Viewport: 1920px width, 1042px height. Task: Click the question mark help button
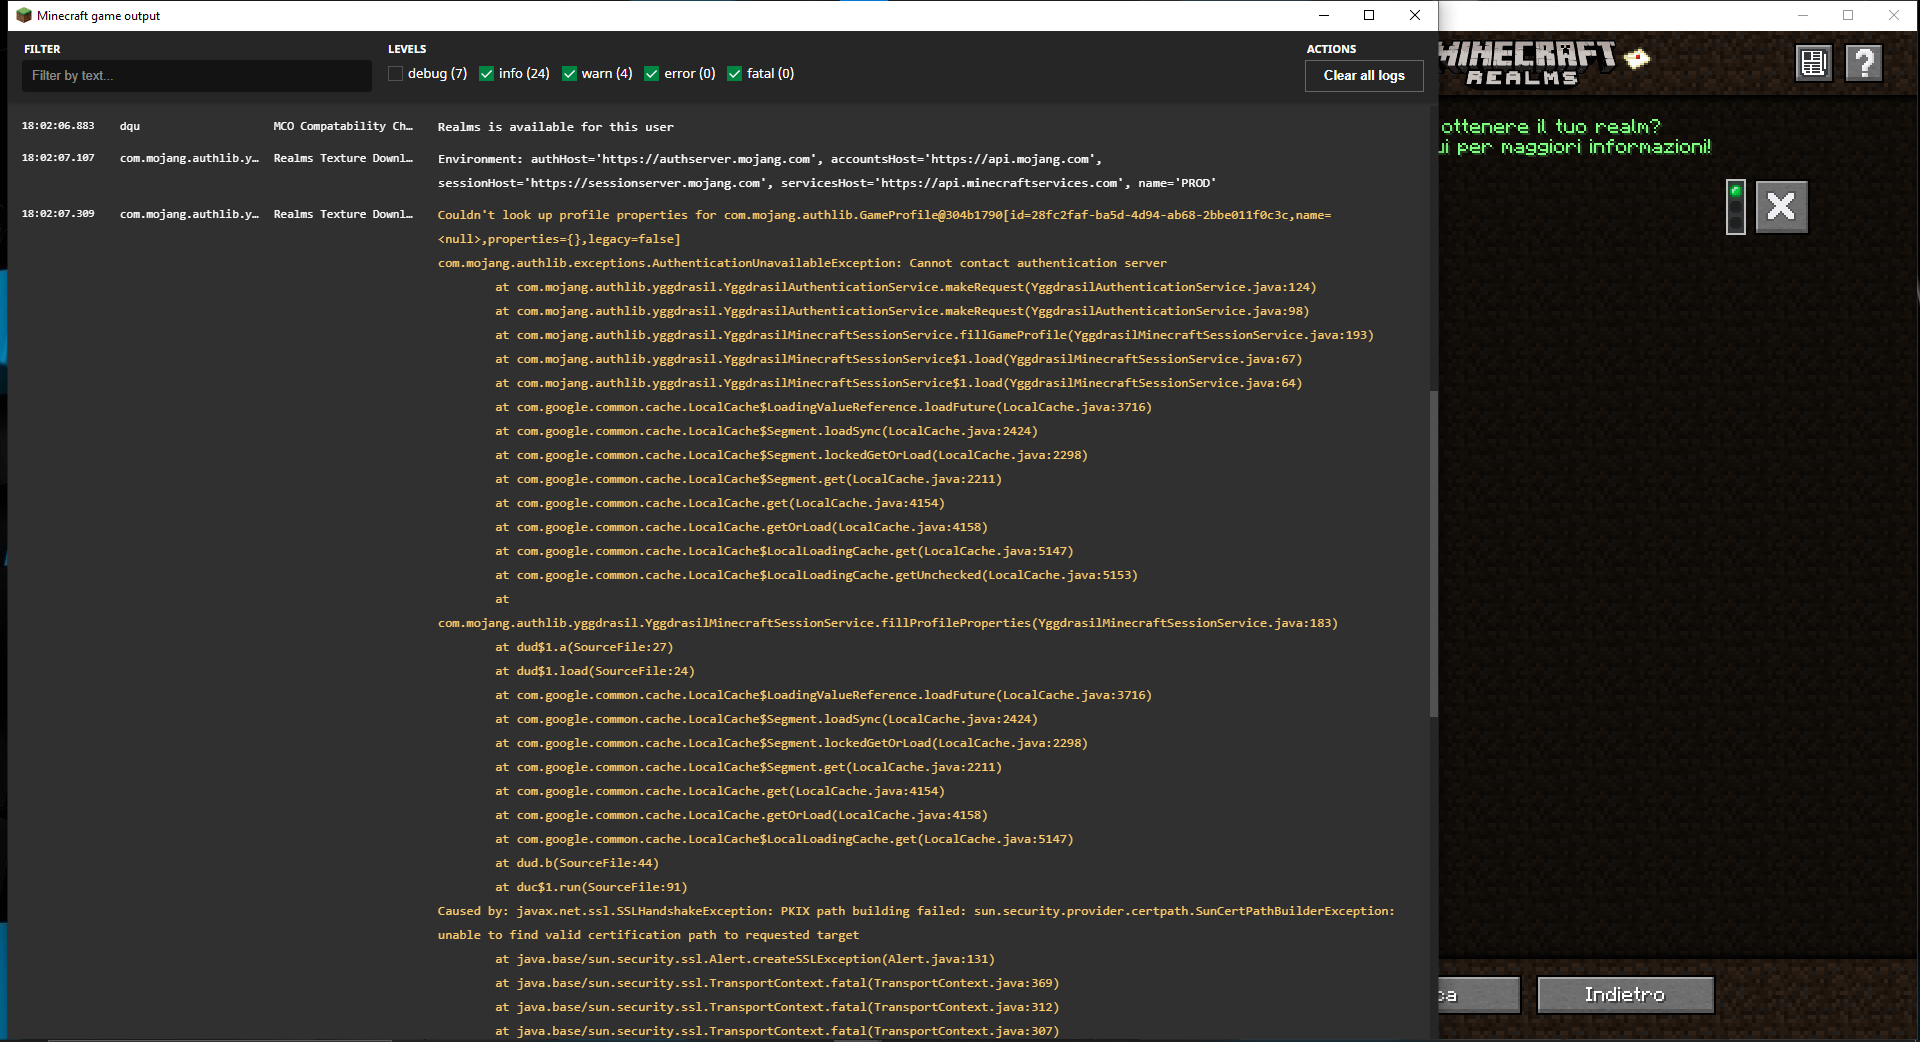[x=1864, y=63]
